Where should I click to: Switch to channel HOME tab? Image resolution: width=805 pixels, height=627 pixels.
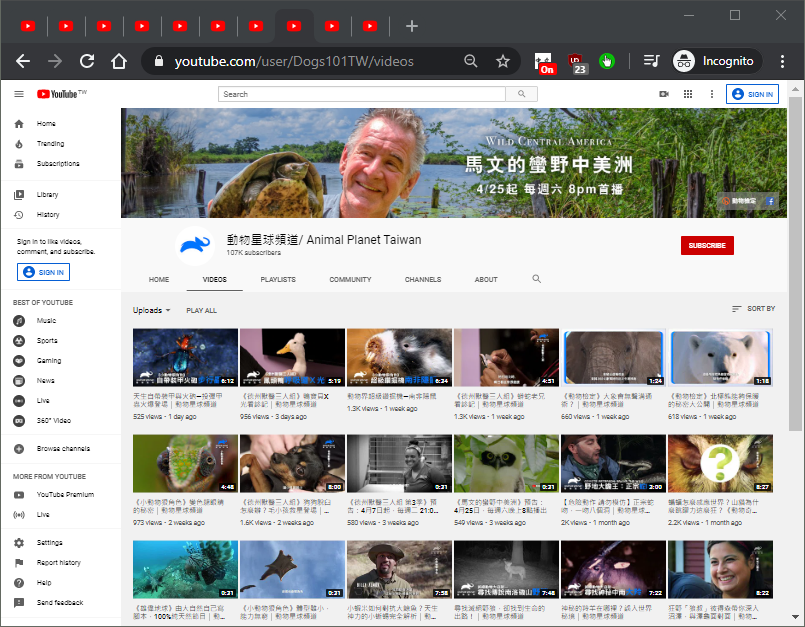tap(159, 279)
